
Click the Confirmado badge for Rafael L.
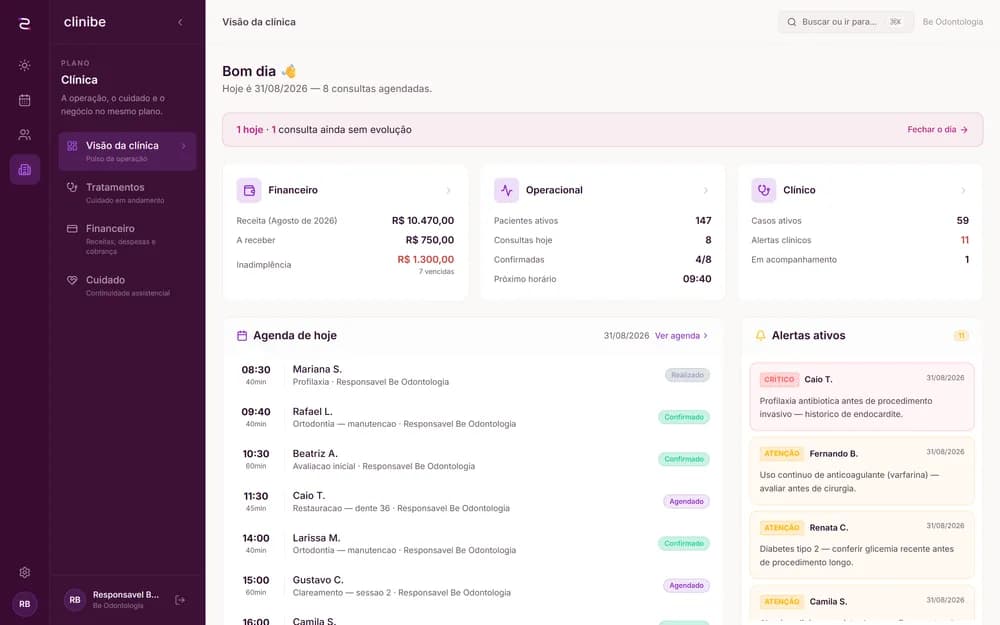(x=684, y=417)
